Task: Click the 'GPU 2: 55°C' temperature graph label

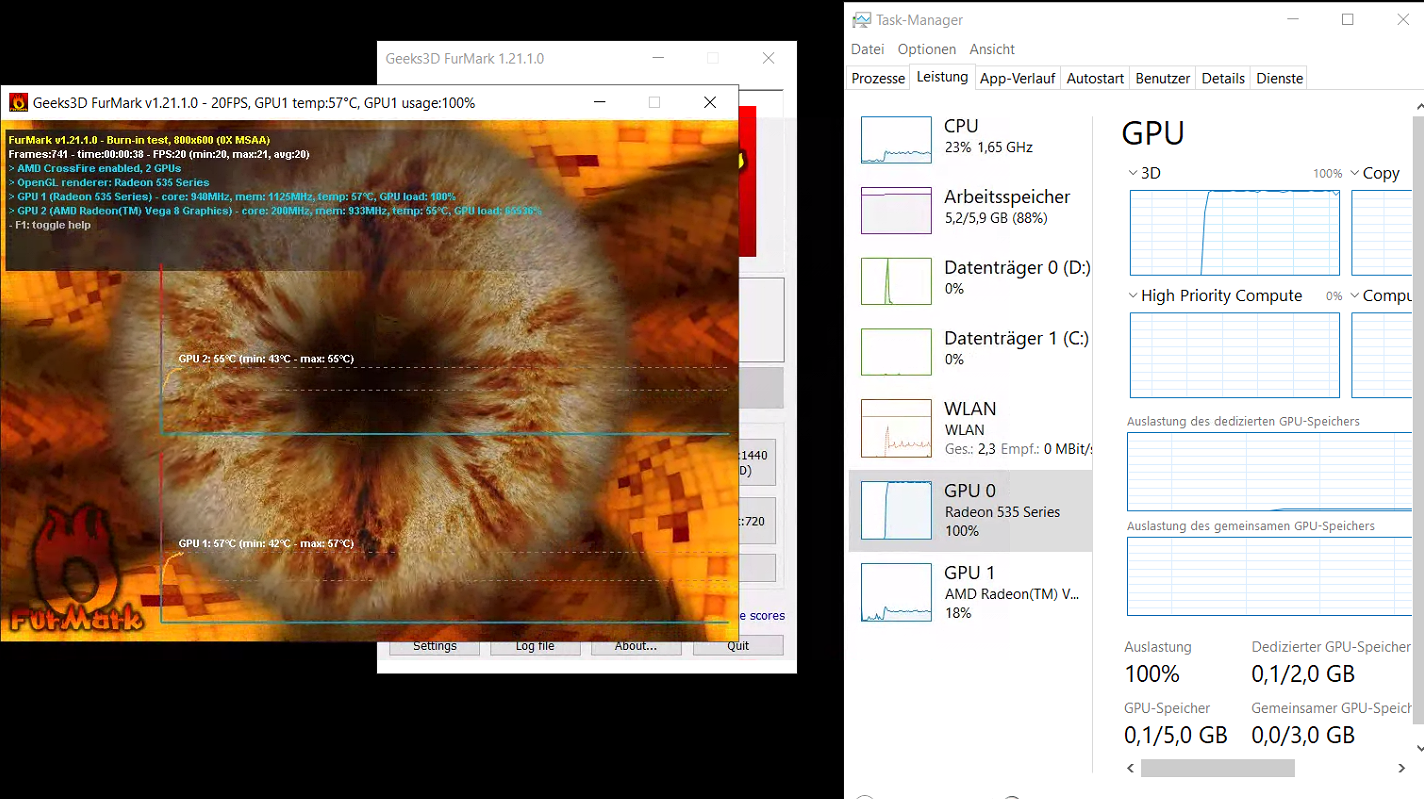Action: pos(266,359)
